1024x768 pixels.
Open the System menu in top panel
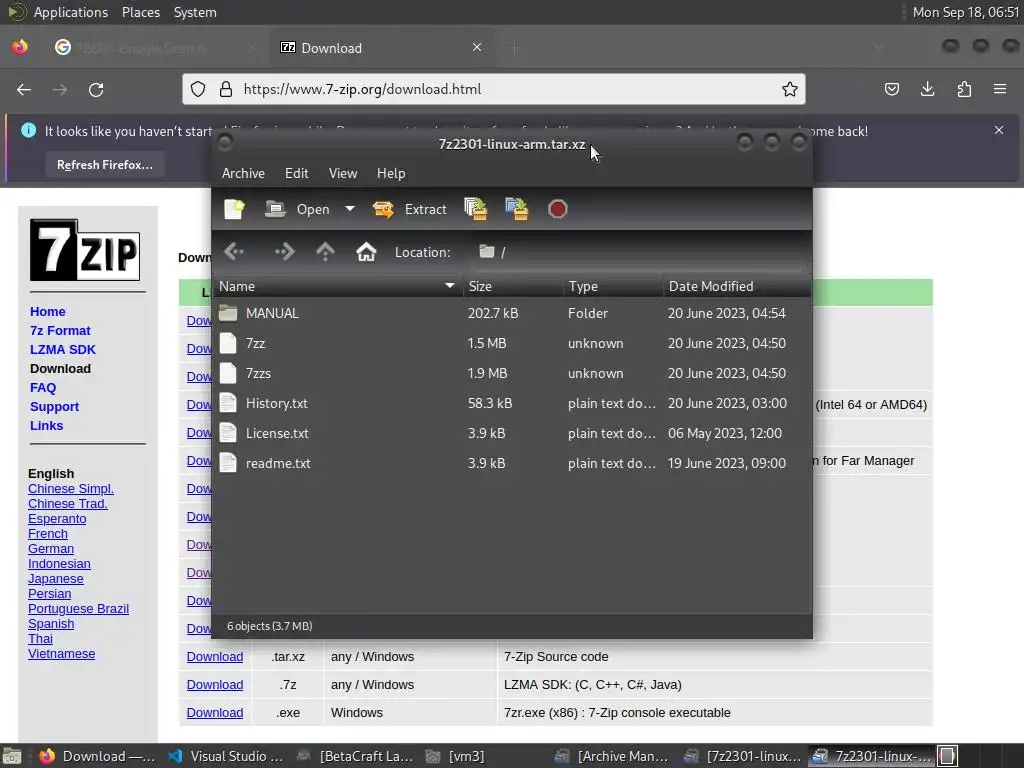[x=195, y=12]
